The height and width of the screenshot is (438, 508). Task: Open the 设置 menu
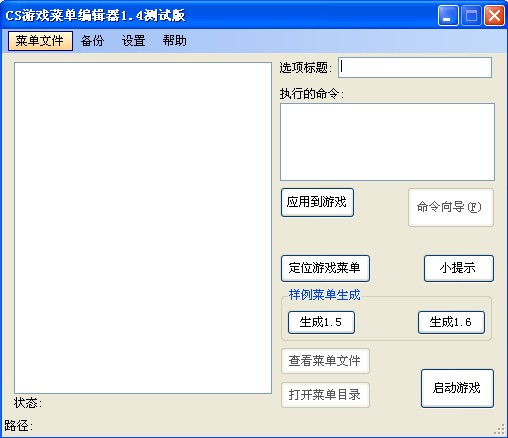133,41
